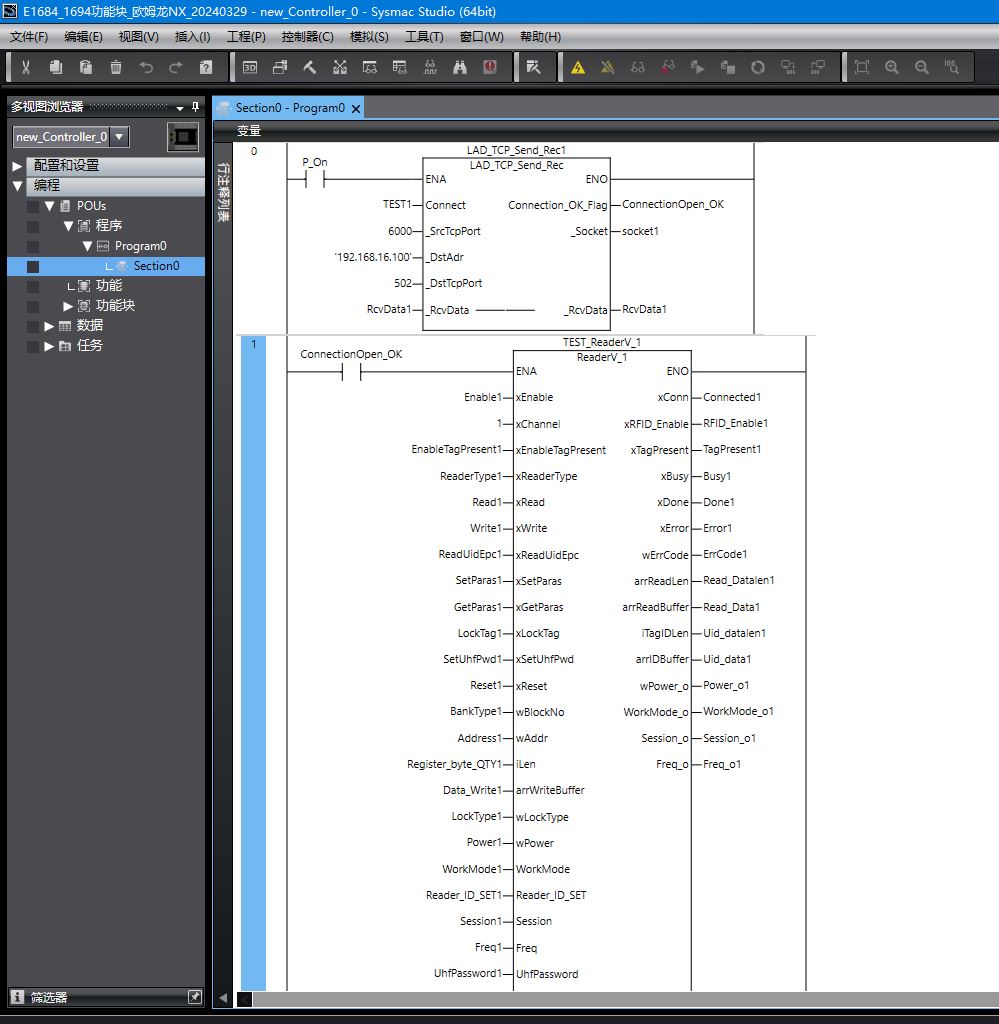
Task: Click the zoom out magnifier icon
Action: [922, 67]
